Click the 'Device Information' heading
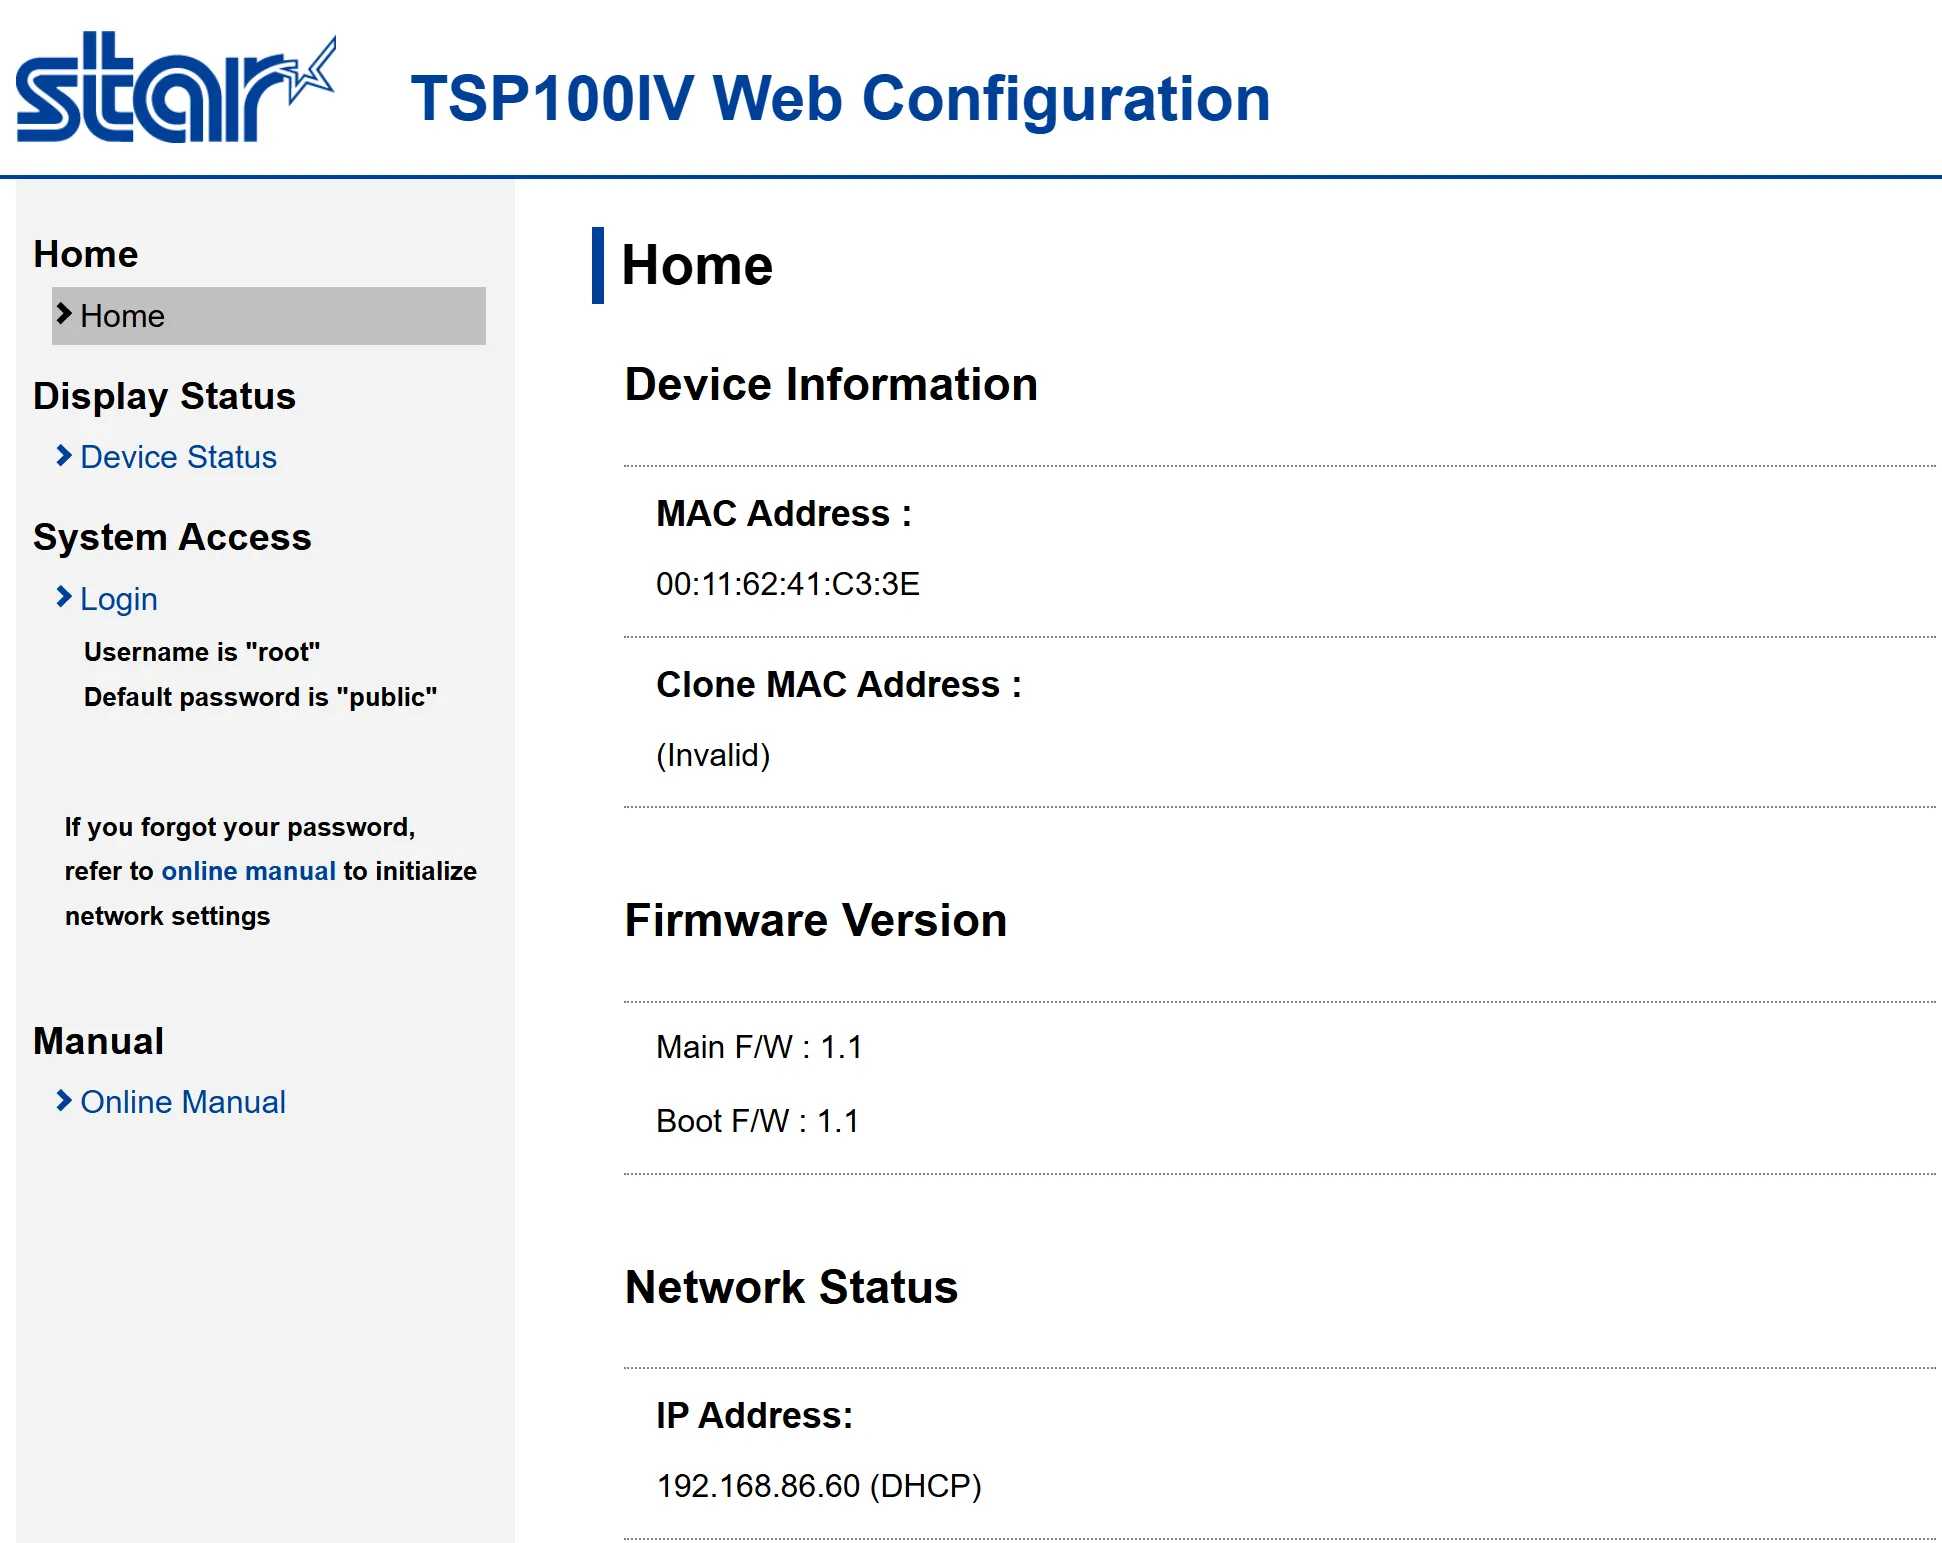Screen dimensions: 1942x1543 coord(831,385)
